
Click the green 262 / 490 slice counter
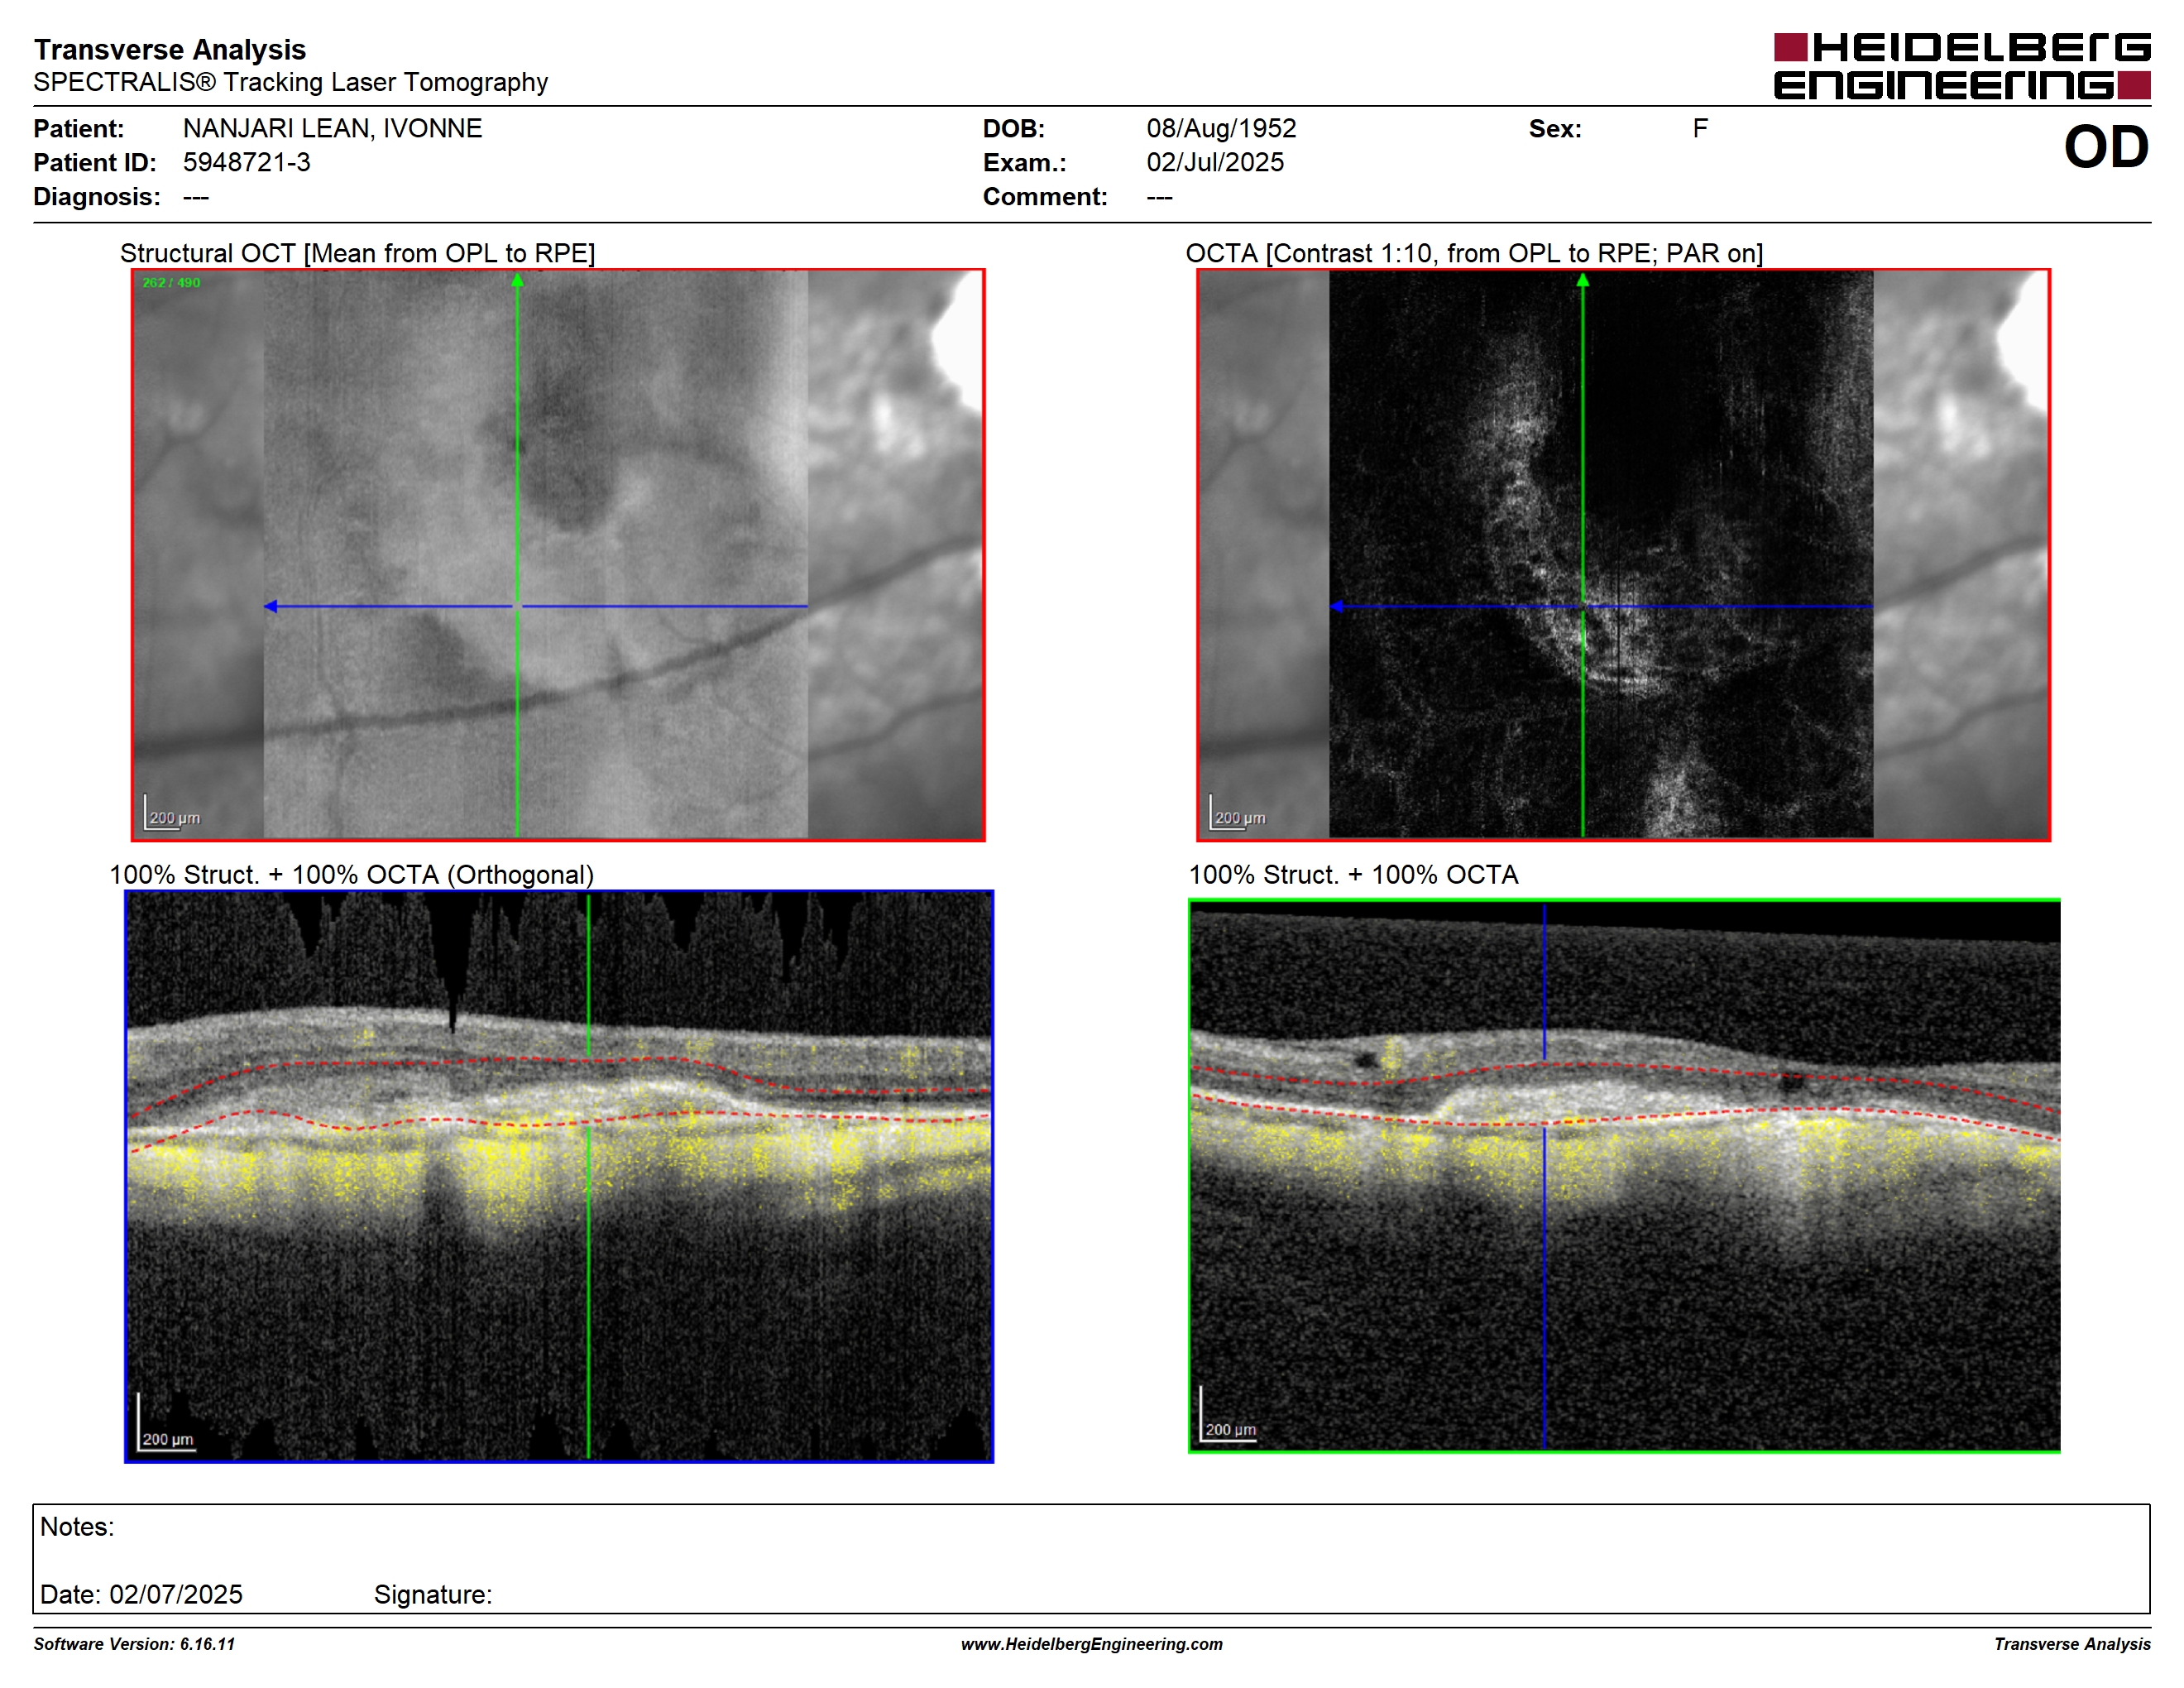tap(171, 283)
